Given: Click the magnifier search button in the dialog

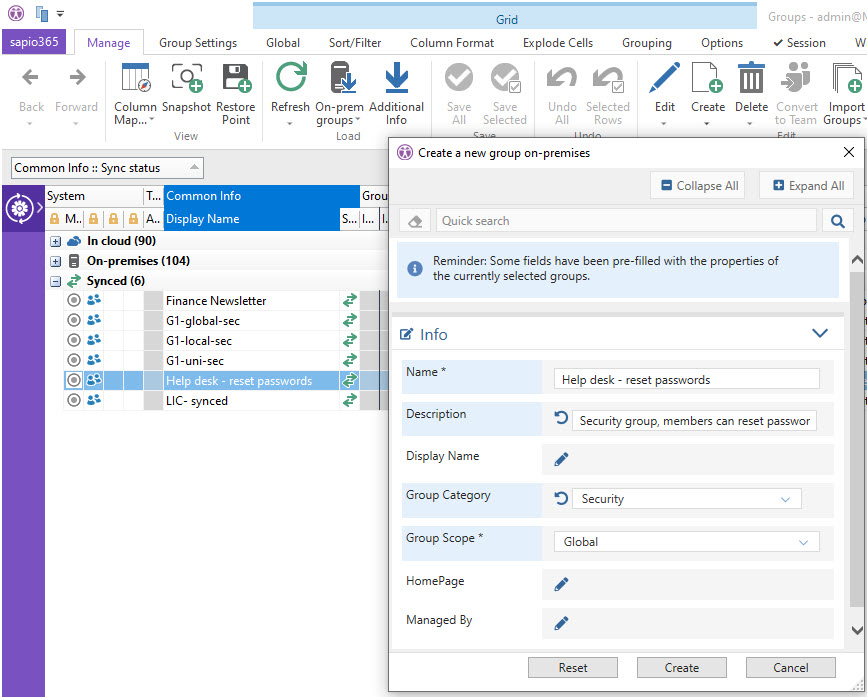Looking at the screenshot, I should click(836, 221).
